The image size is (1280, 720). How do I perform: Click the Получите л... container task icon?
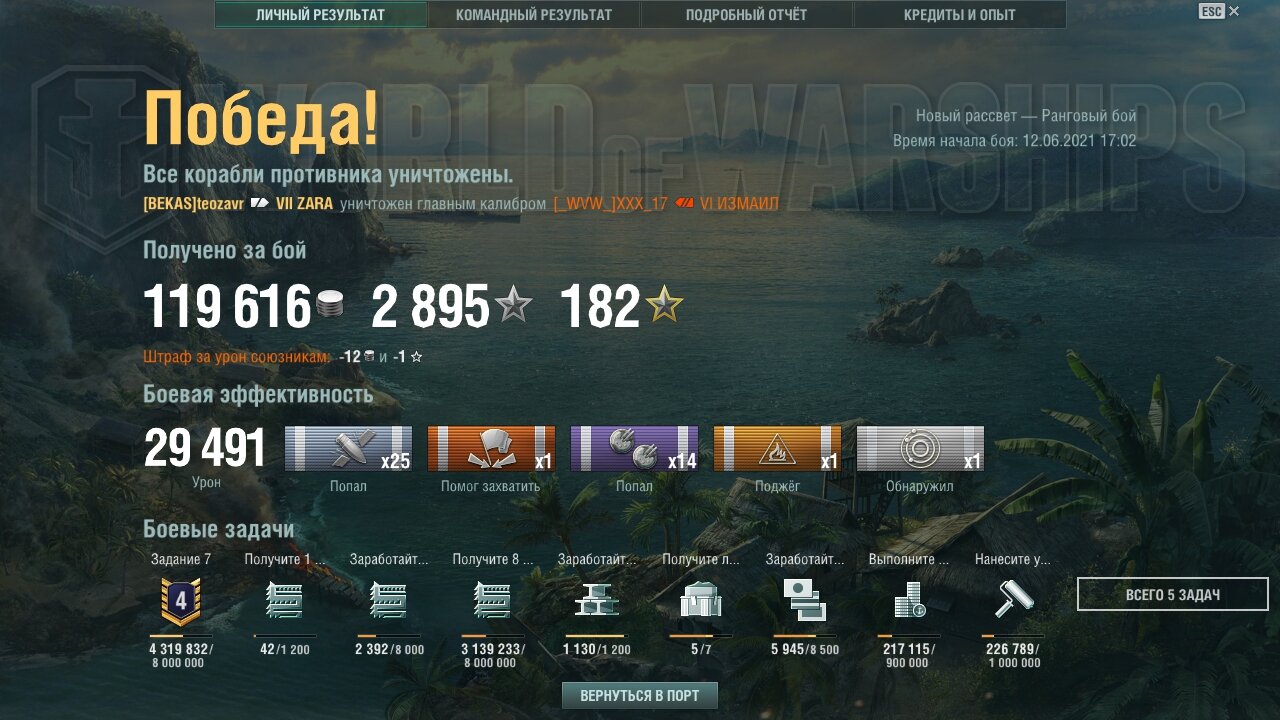700,599
